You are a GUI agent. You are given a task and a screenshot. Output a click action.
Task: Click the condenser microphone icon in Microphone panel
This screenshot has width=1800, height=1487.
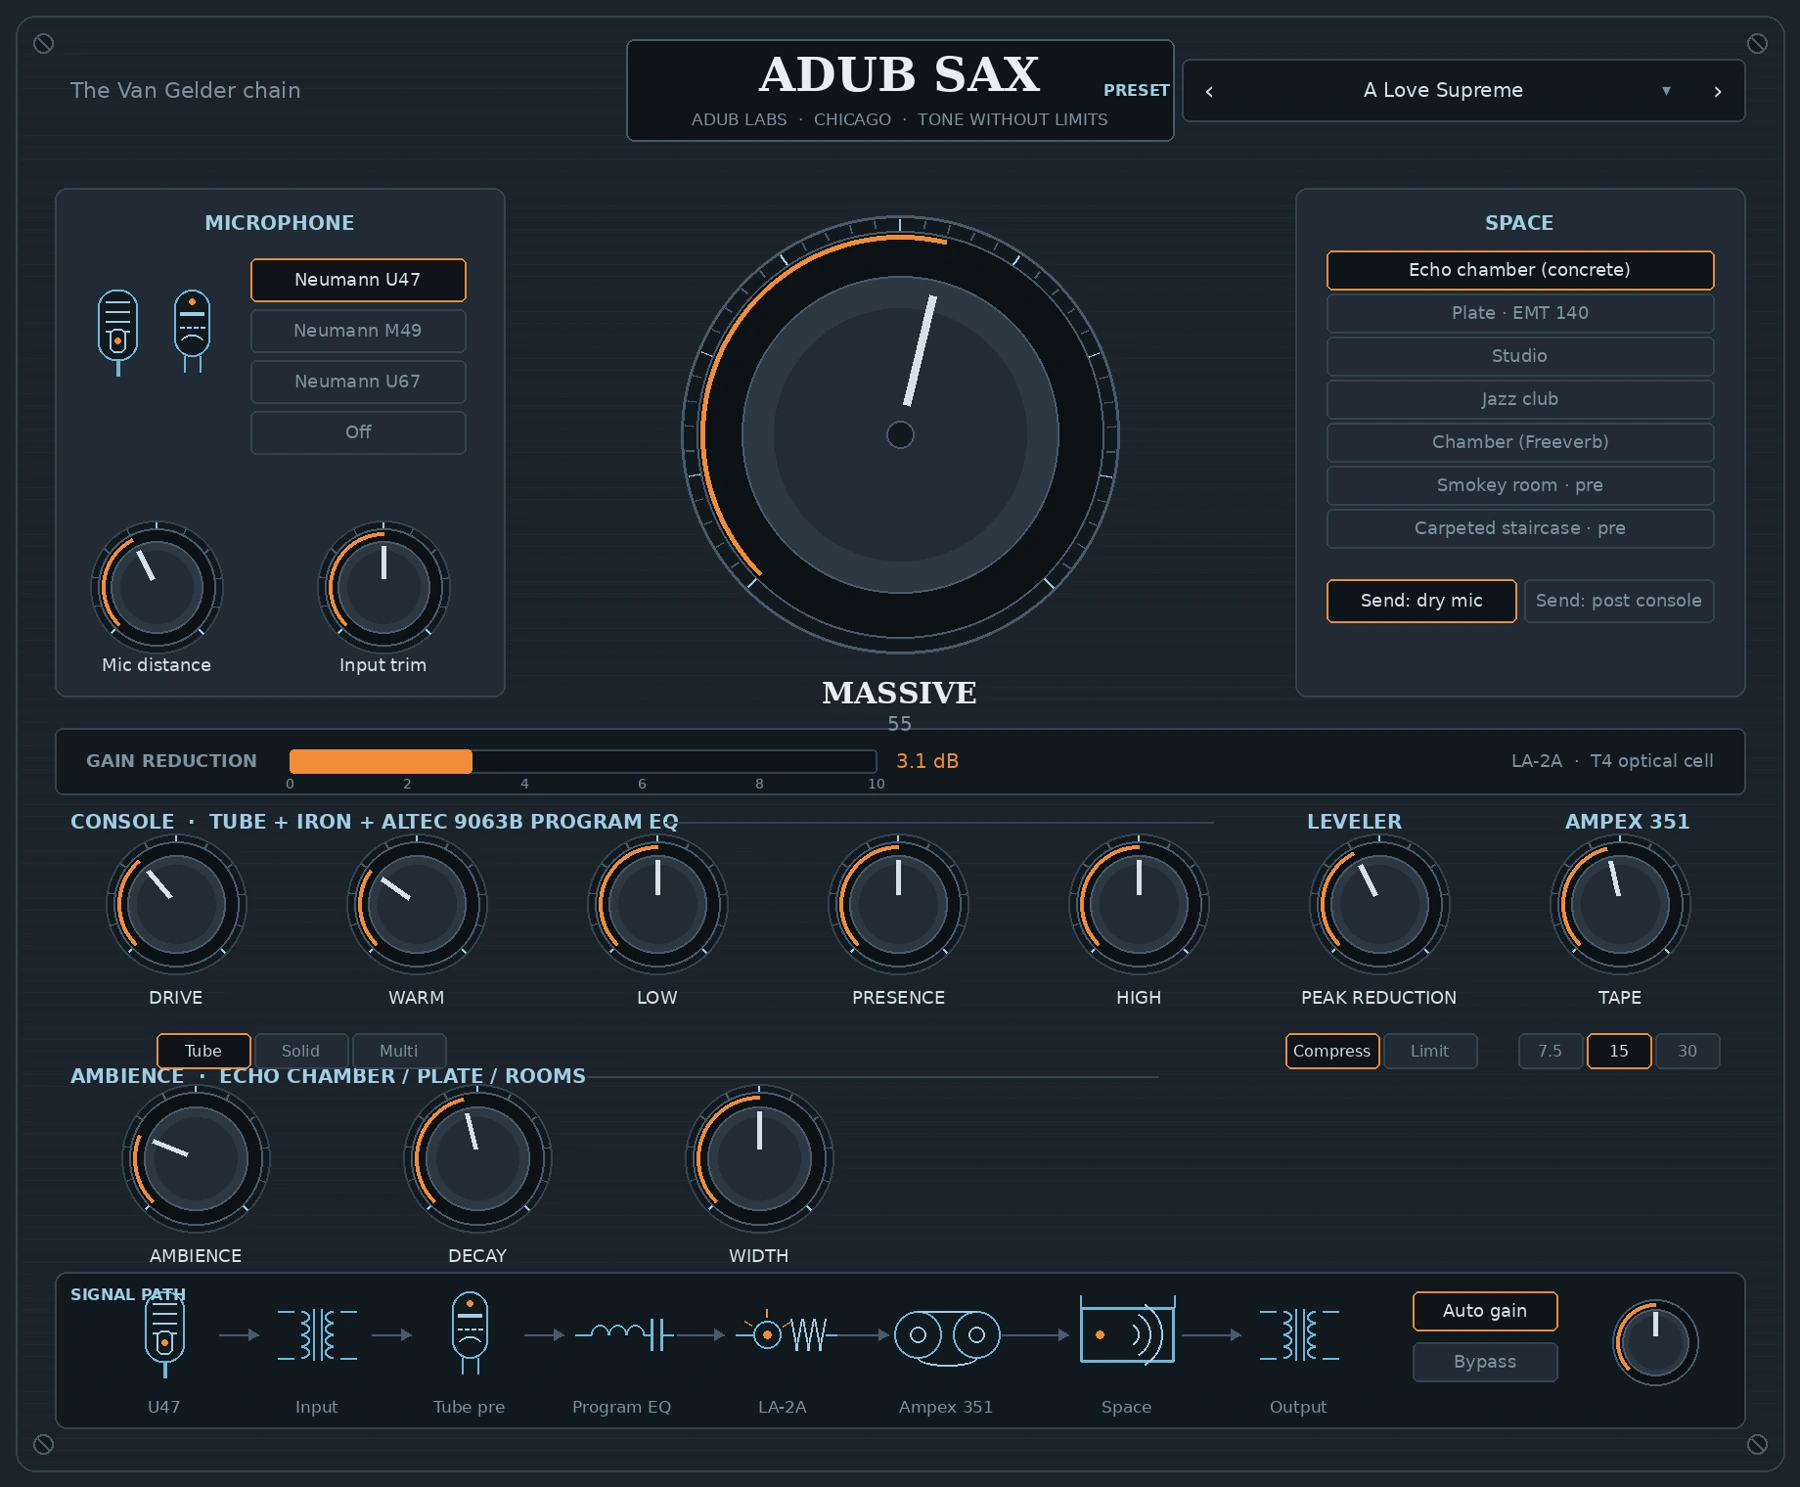[118, 332]
